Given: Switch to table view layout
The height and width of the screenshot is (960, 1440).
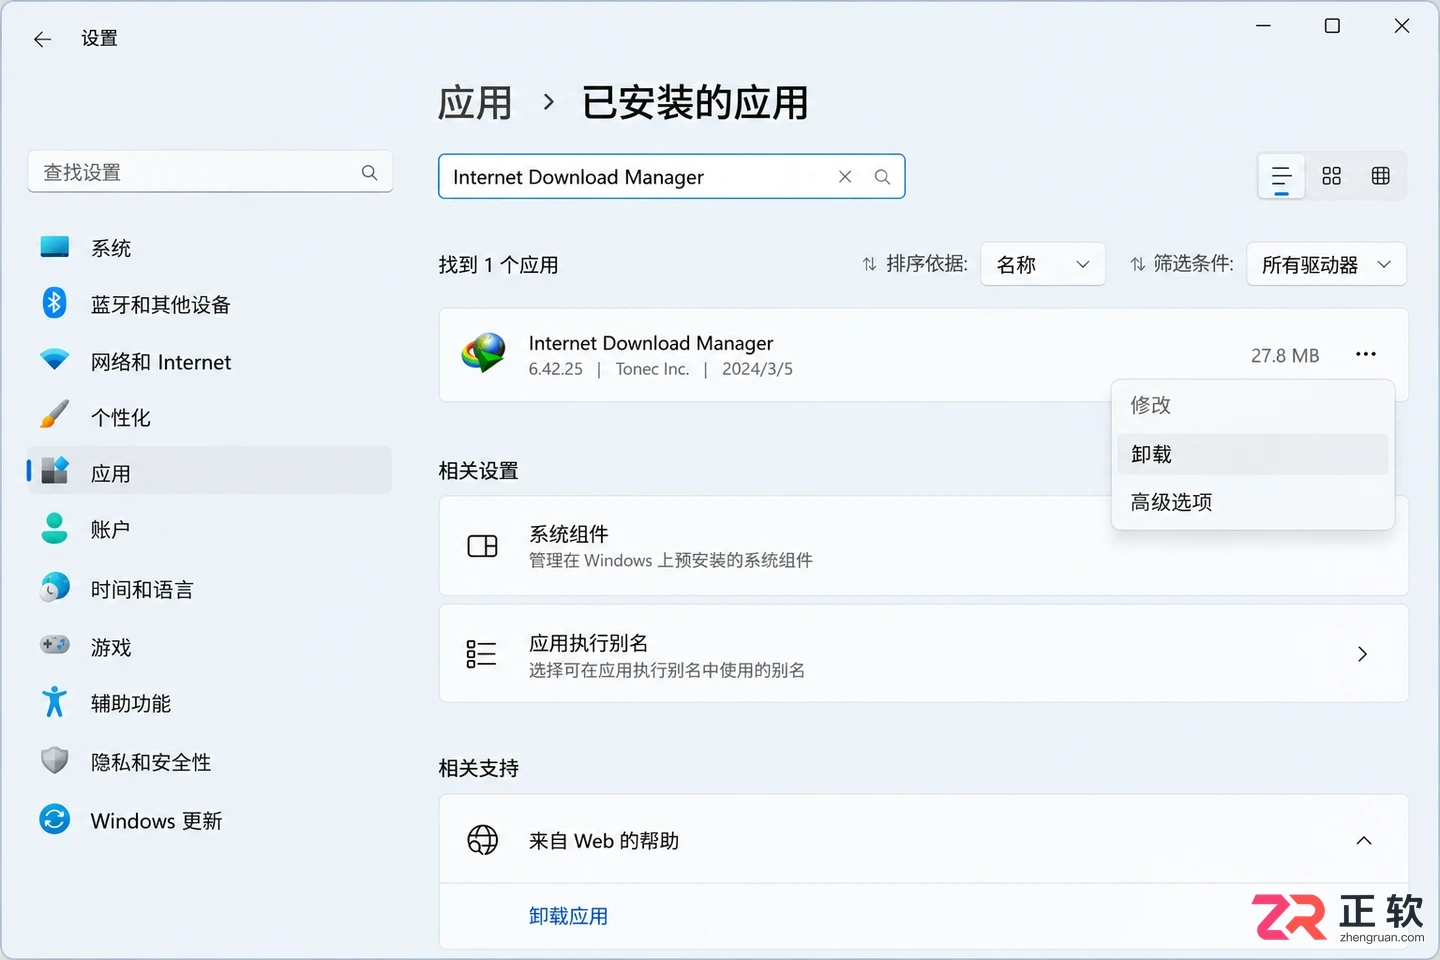Looking at the screenshot, I should pos(1381,176).
